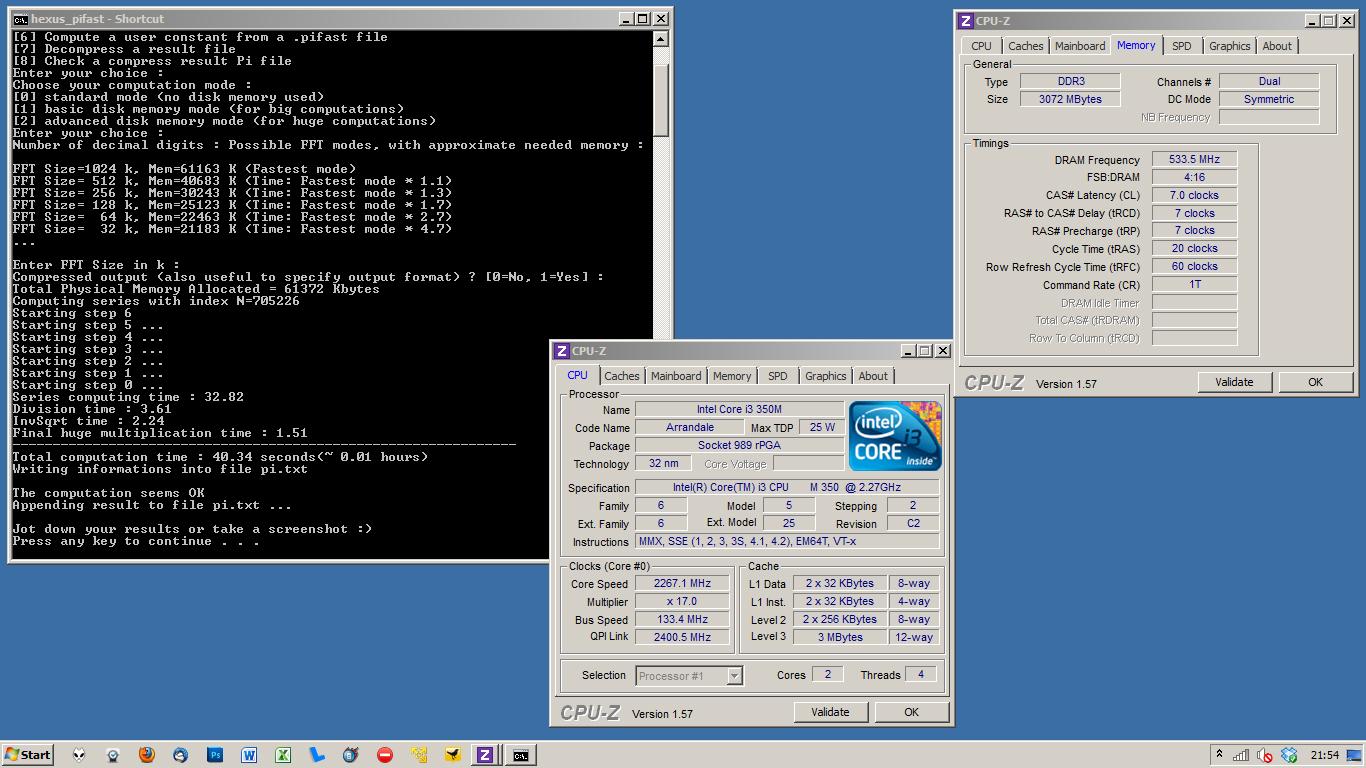Click the Start button
The image size is (1366, 768).
pyautogui.click(x=28, y=755)
